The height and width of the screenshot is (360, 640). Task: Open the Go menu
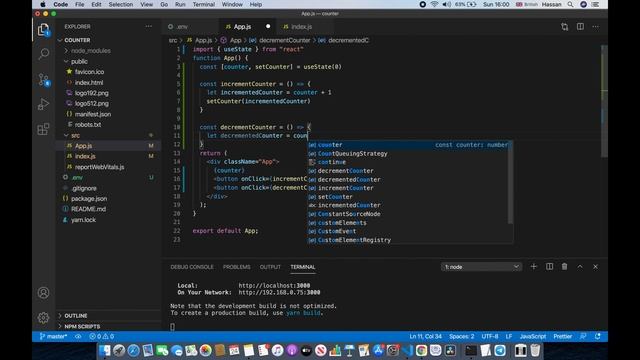(164, 4)
